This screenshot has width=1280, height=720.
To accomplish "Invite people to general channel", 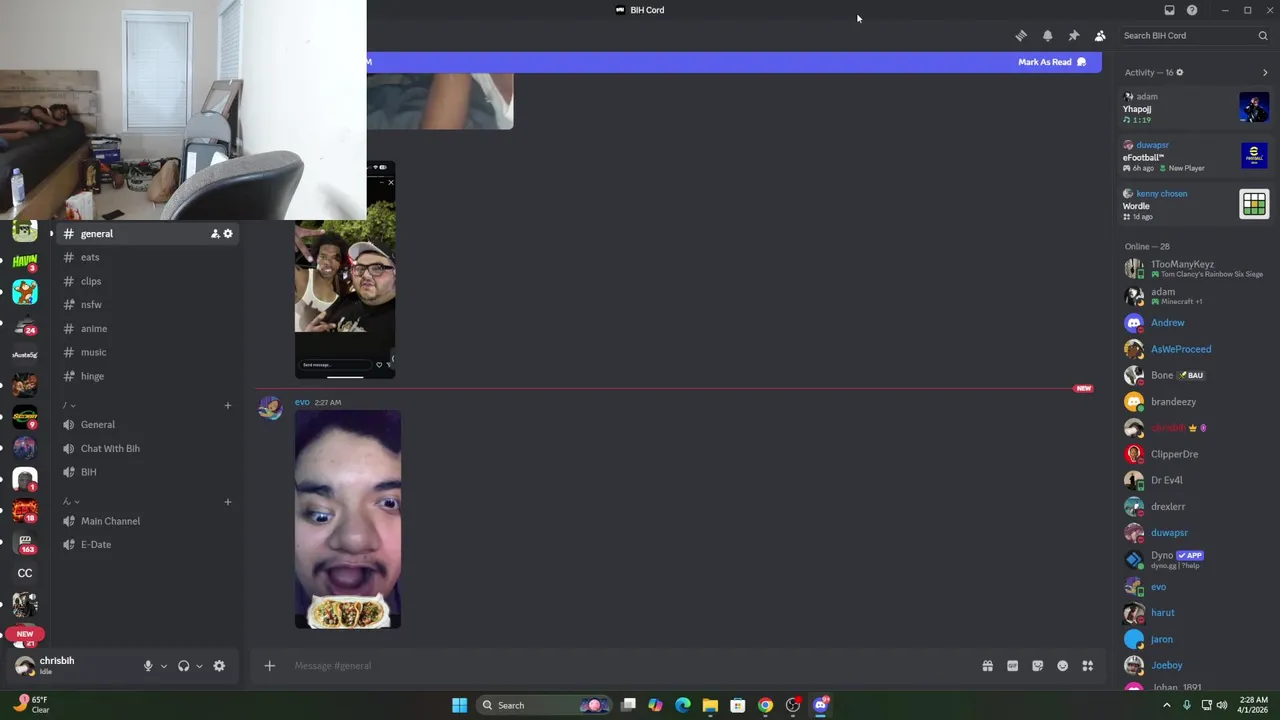I will click(x=214, y=233).
